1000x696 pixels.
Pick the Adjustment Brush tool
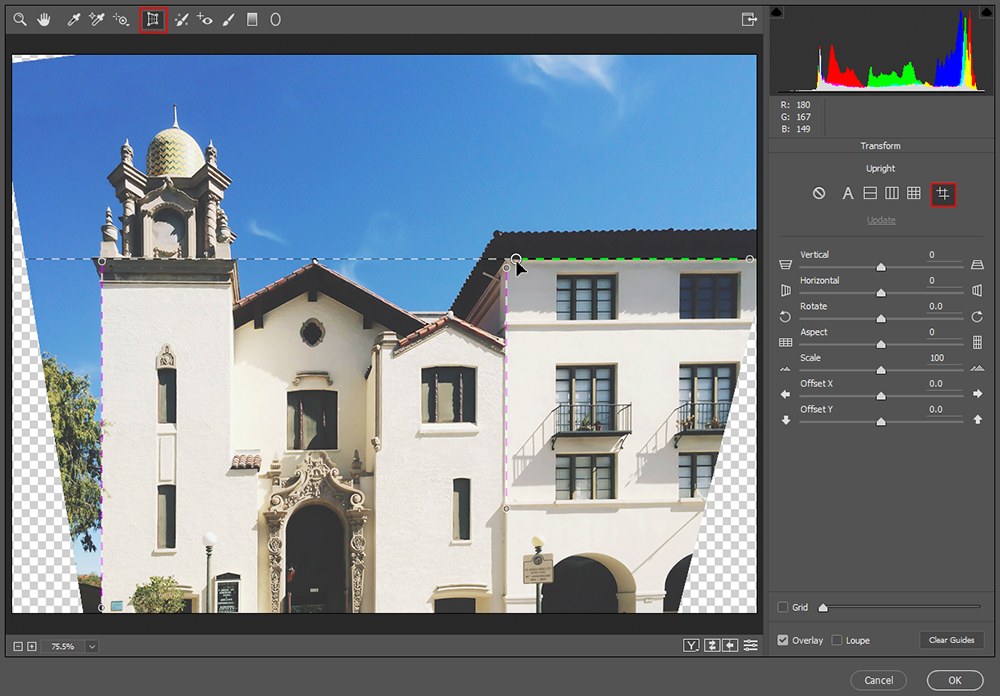(228, 20)
